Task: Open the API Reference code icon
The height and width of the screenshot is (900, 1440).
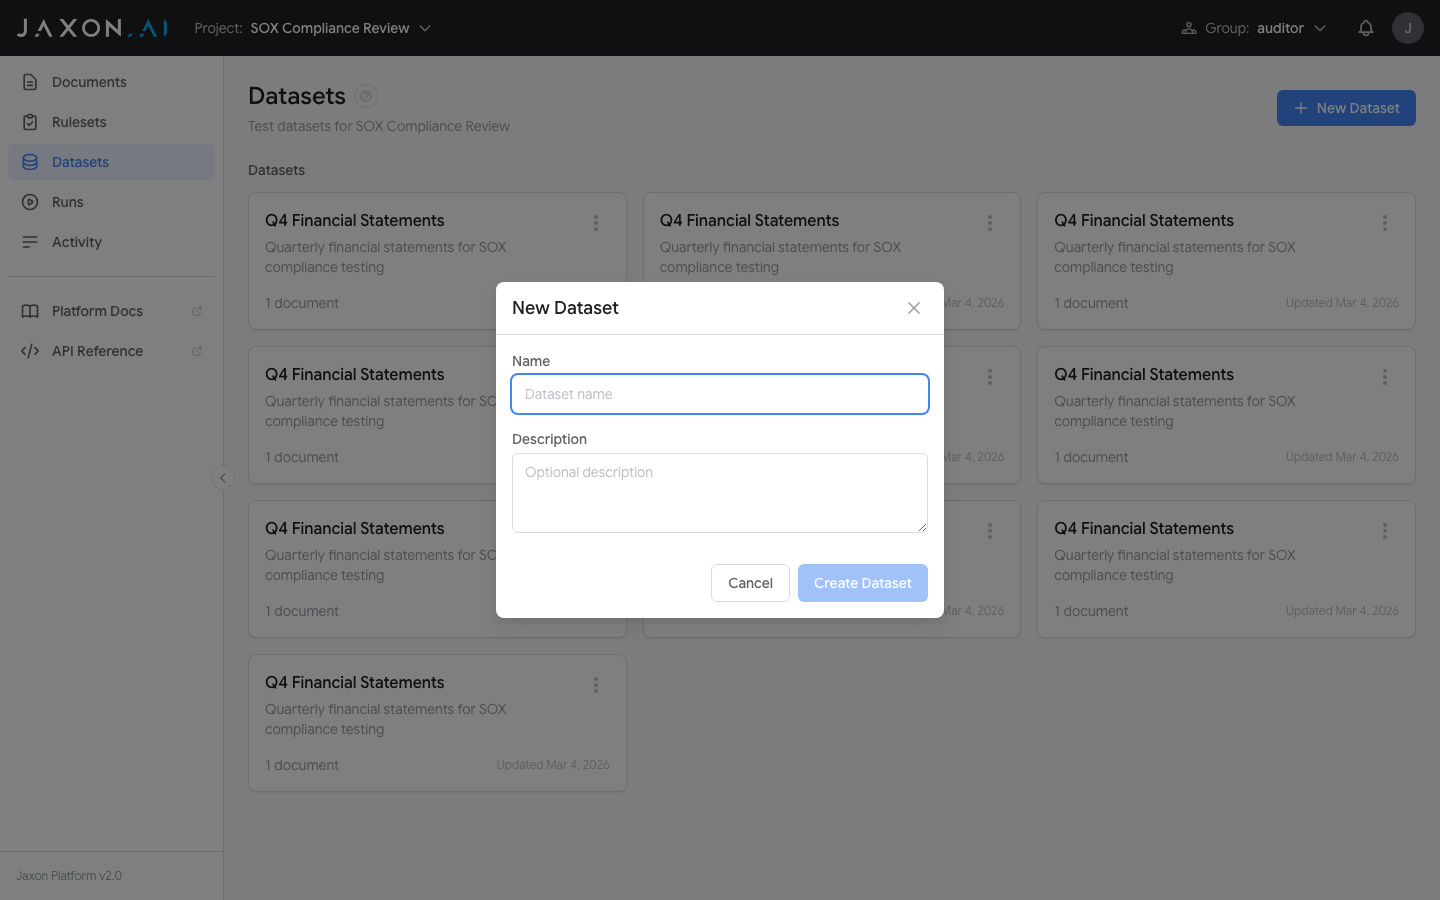Action: (31, 350)
